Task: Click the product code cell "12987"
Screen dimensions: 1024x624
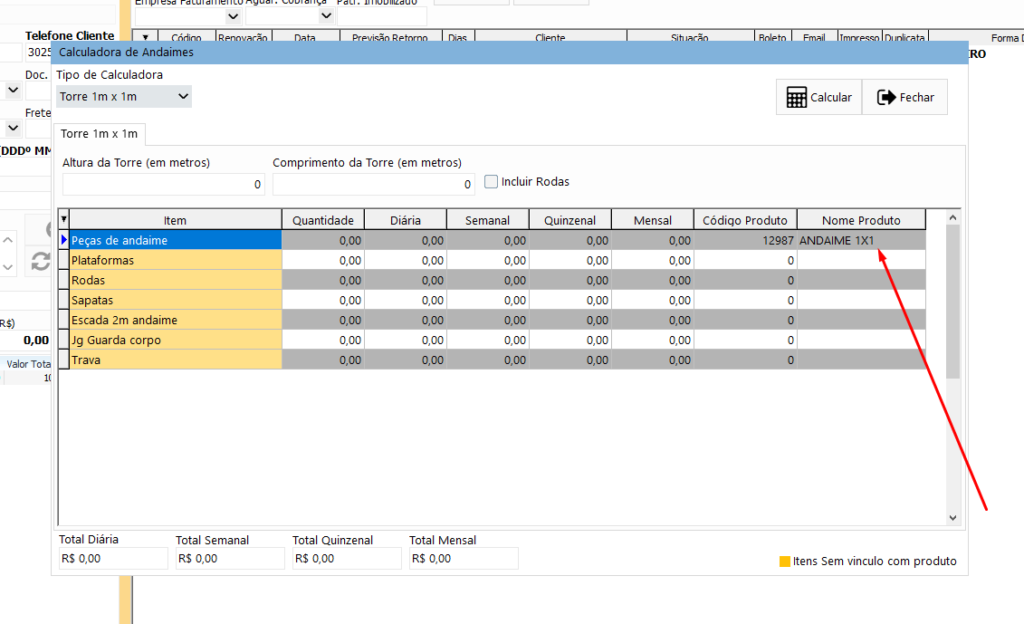Action: pyautogui.click(x=745, y=240)
